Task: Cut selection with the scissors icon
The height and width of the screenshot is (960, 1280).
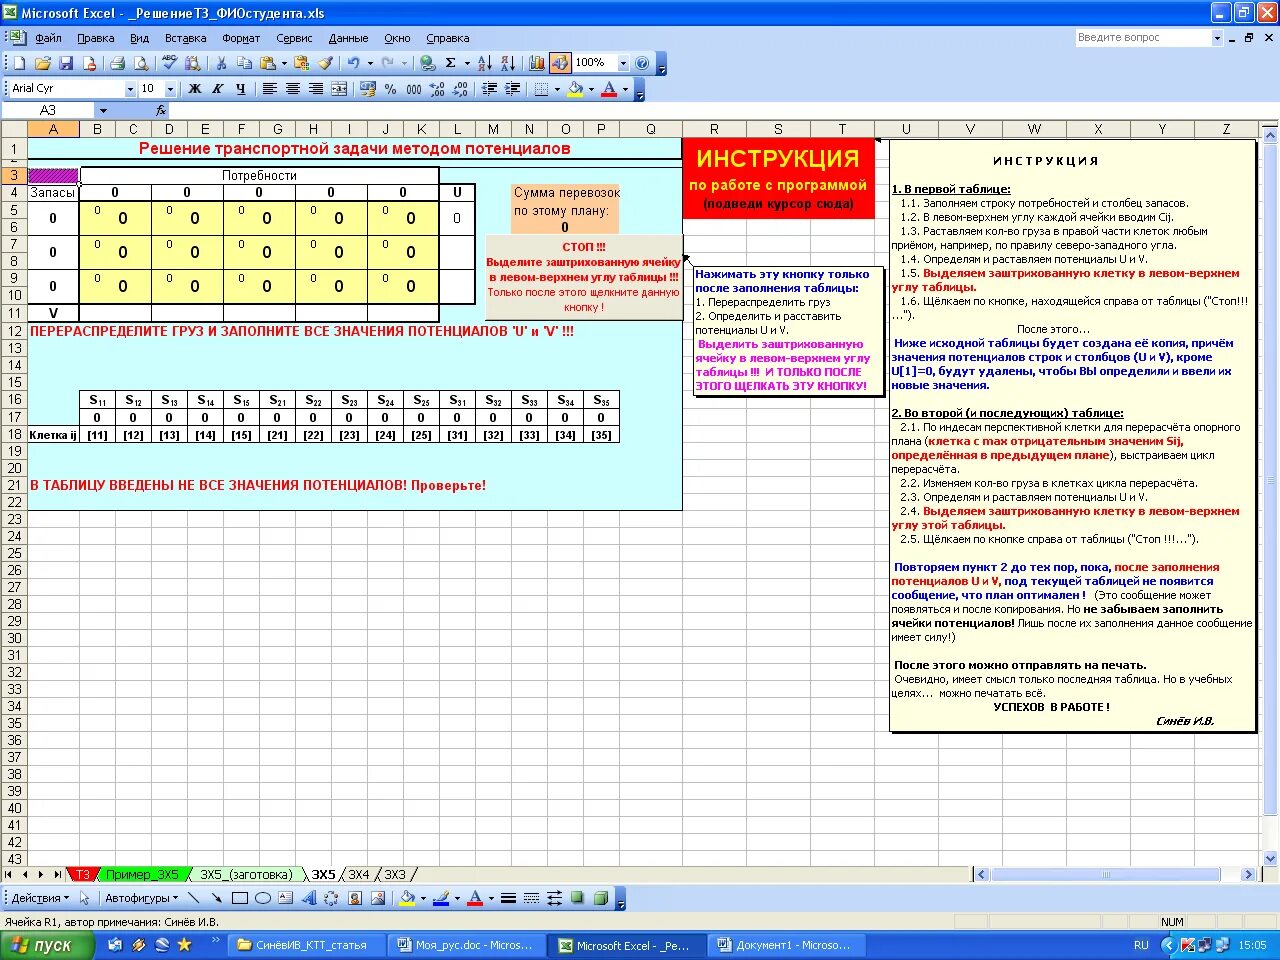Action: pyautogui.click(x=221, y=63)
